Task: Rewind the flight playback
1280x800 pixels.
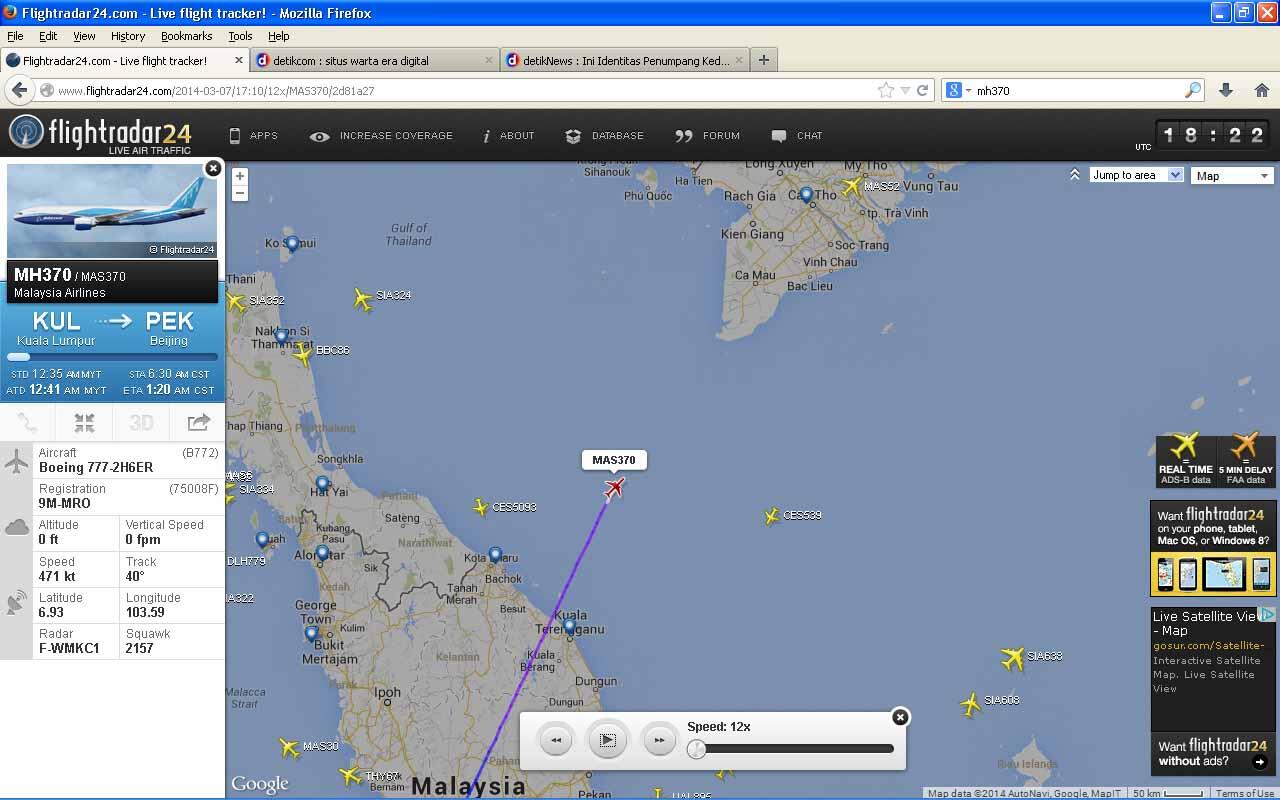Action: pos(556,740)
